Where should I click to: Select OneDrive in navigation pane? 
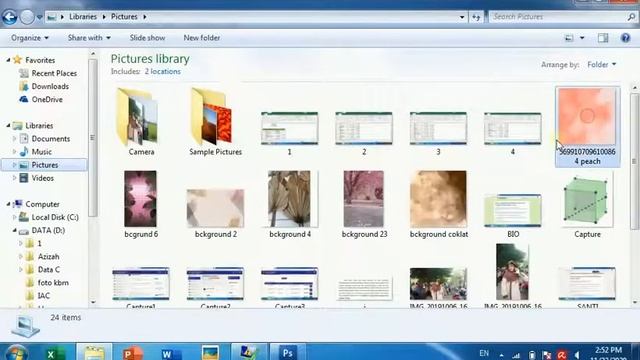pos(47,100)
